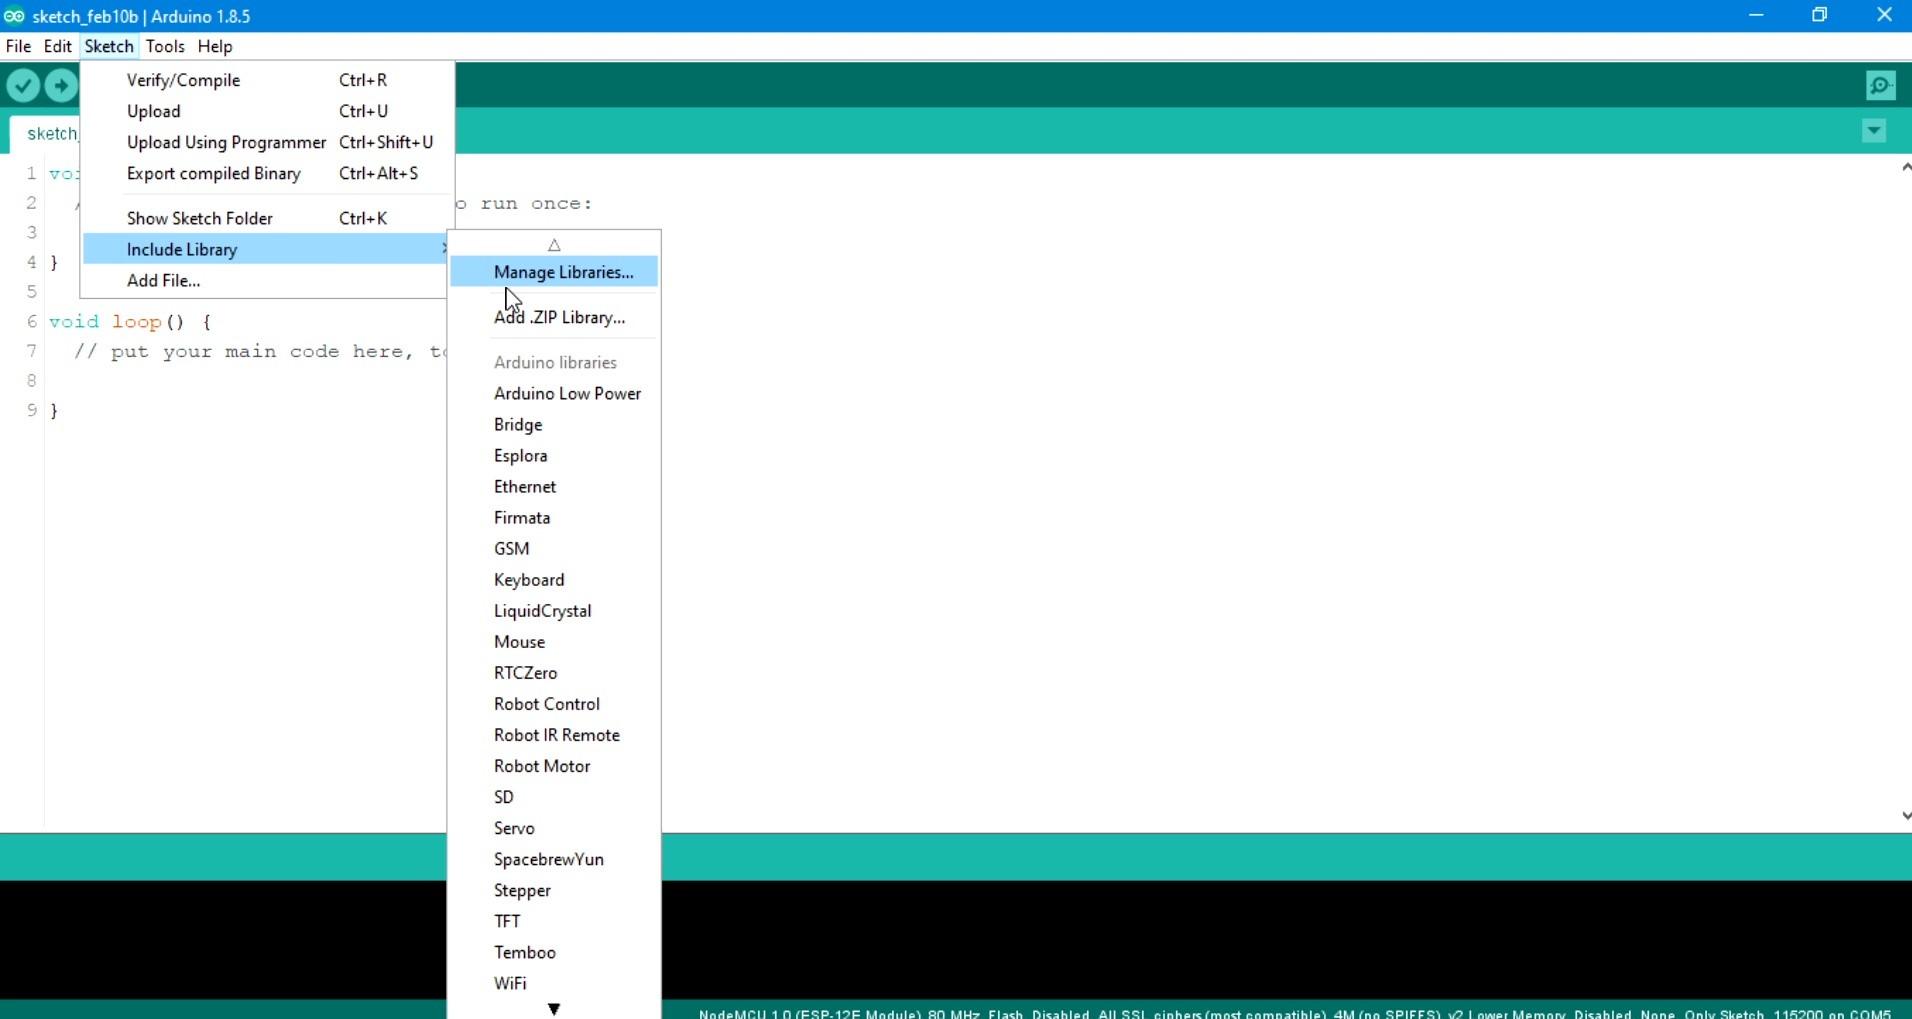The image size is (1912, 1019).
Task: Include the Temboo library
Action: 554,951
